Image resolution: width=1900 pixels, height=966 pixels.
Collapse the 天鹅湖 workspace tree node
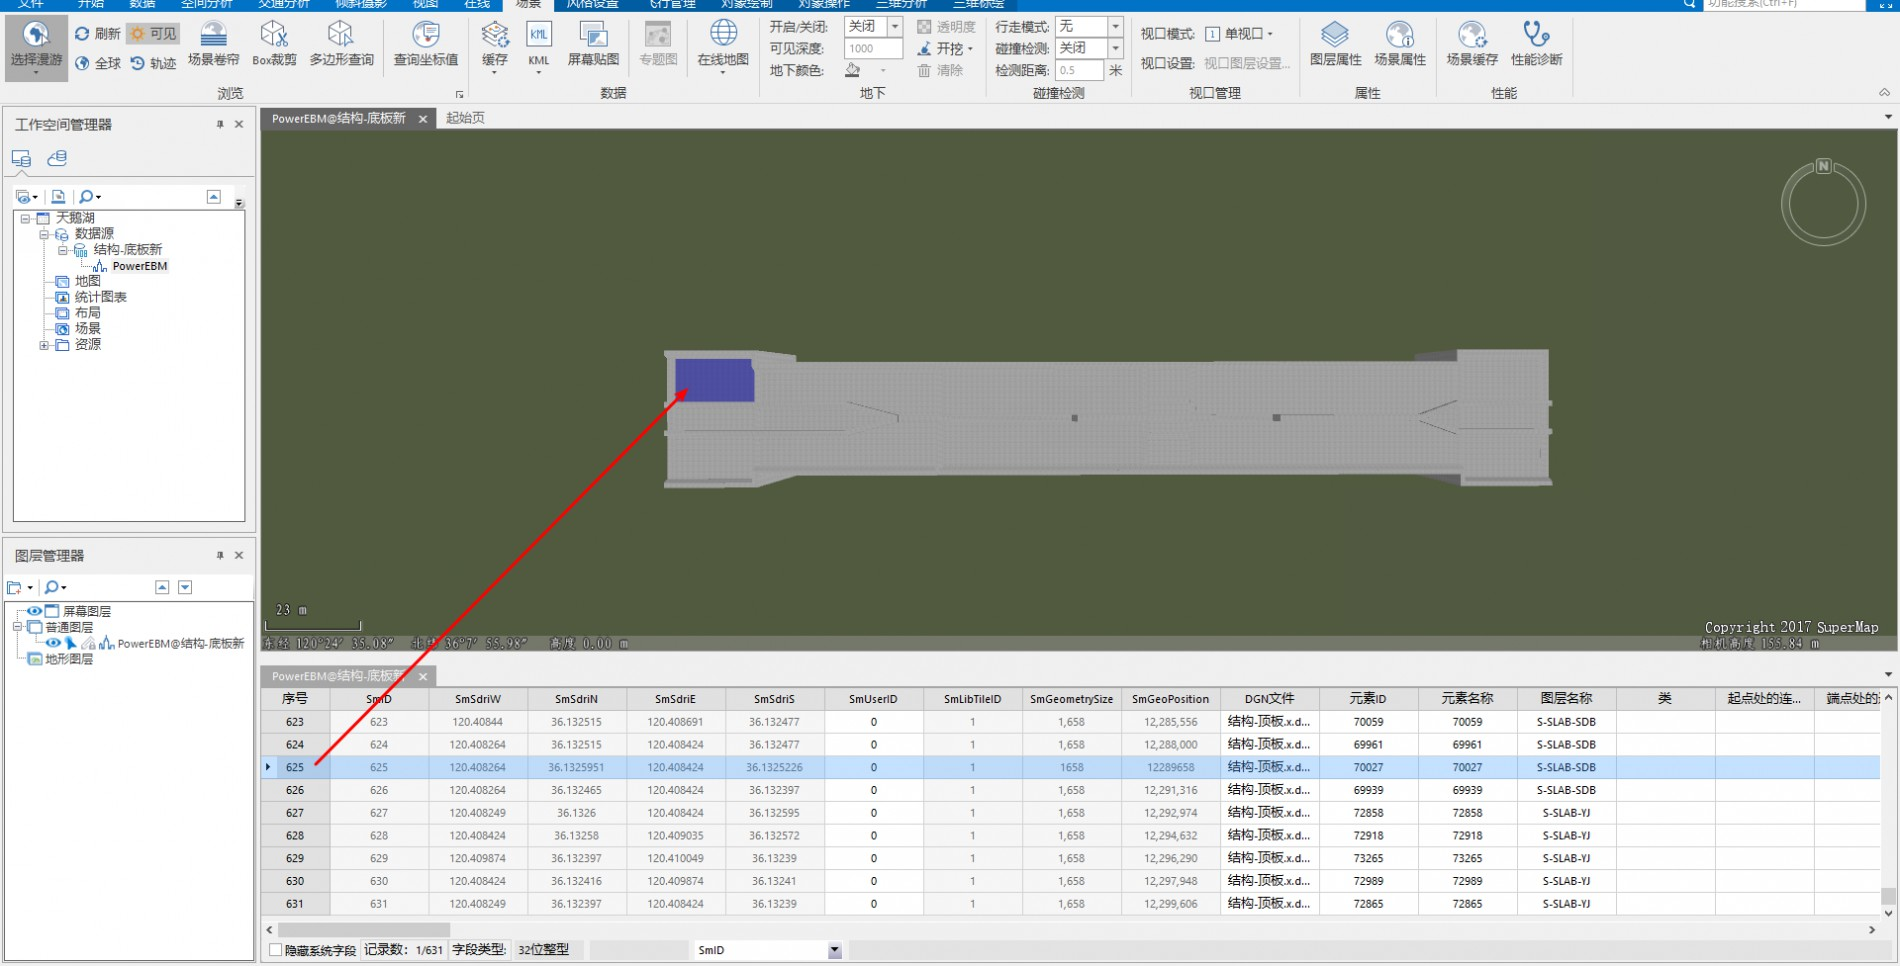click(25, 218)
